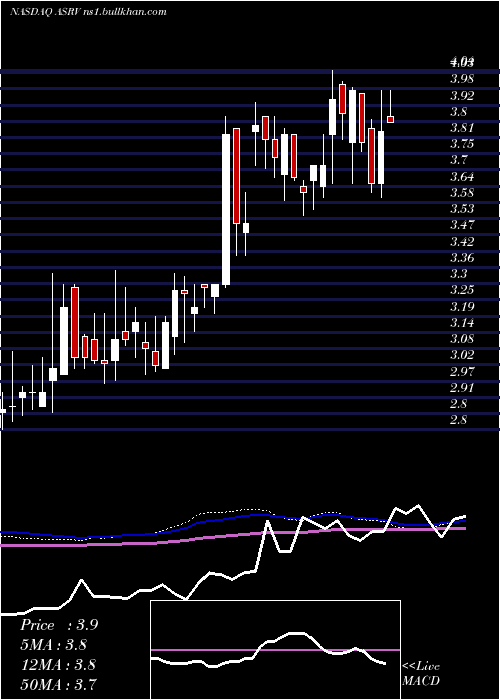This screenshot has width=500, height=700.
Task: Click the 3.81 price axis label
Action: [x=462, y=128]
